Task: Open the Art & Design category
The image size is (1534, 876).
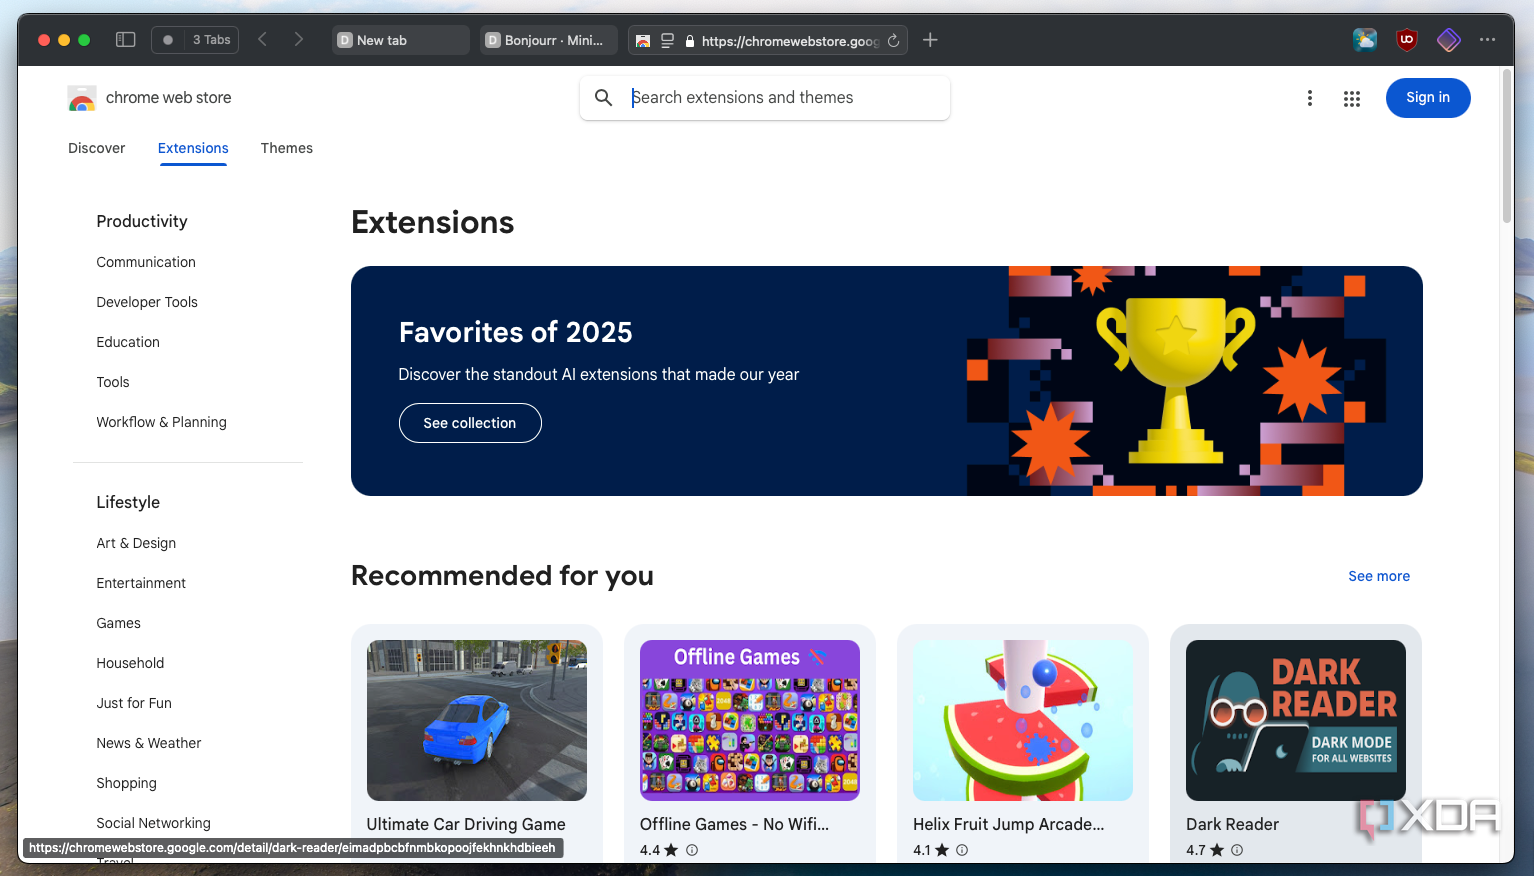Action: coord(136,543)
